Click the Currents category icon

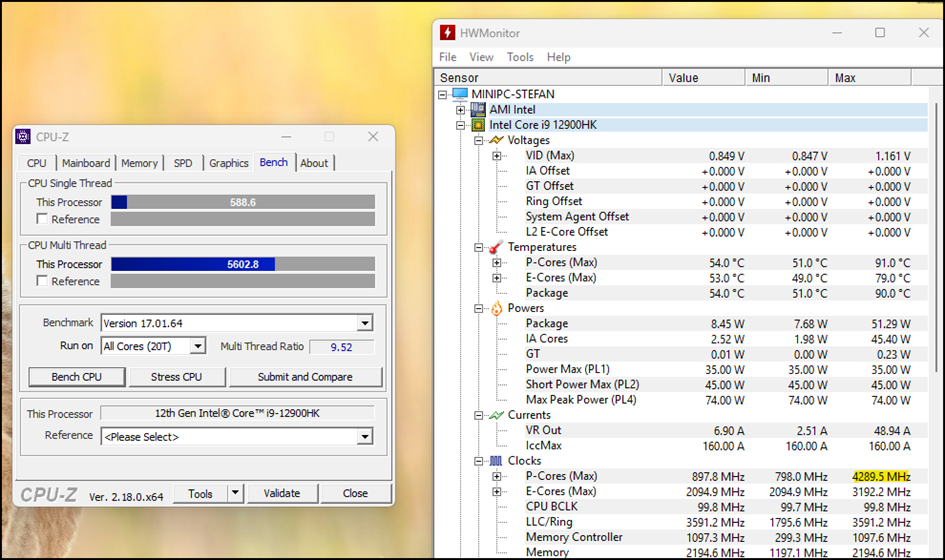pyautogui.click(x=496, y=415)
